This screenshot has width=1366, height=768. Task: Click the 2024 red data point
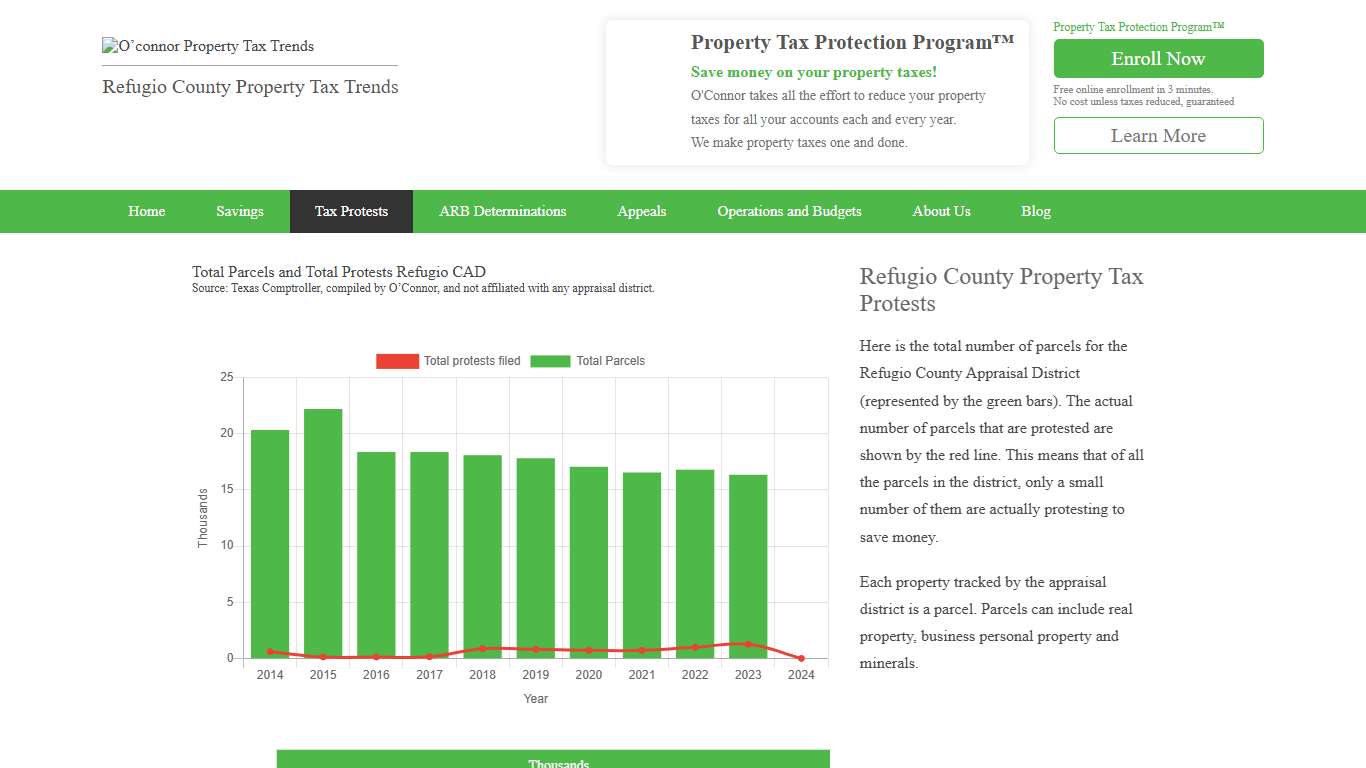pyautogui.click(x=800, y=659)
